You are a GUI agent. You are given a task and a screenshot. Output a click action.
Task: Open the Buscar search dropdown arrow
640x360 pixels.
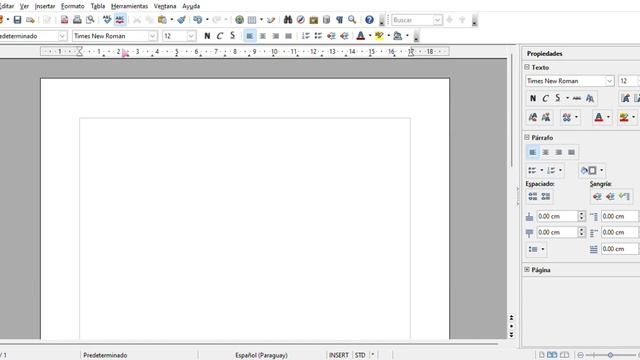[x=437, y=20]
